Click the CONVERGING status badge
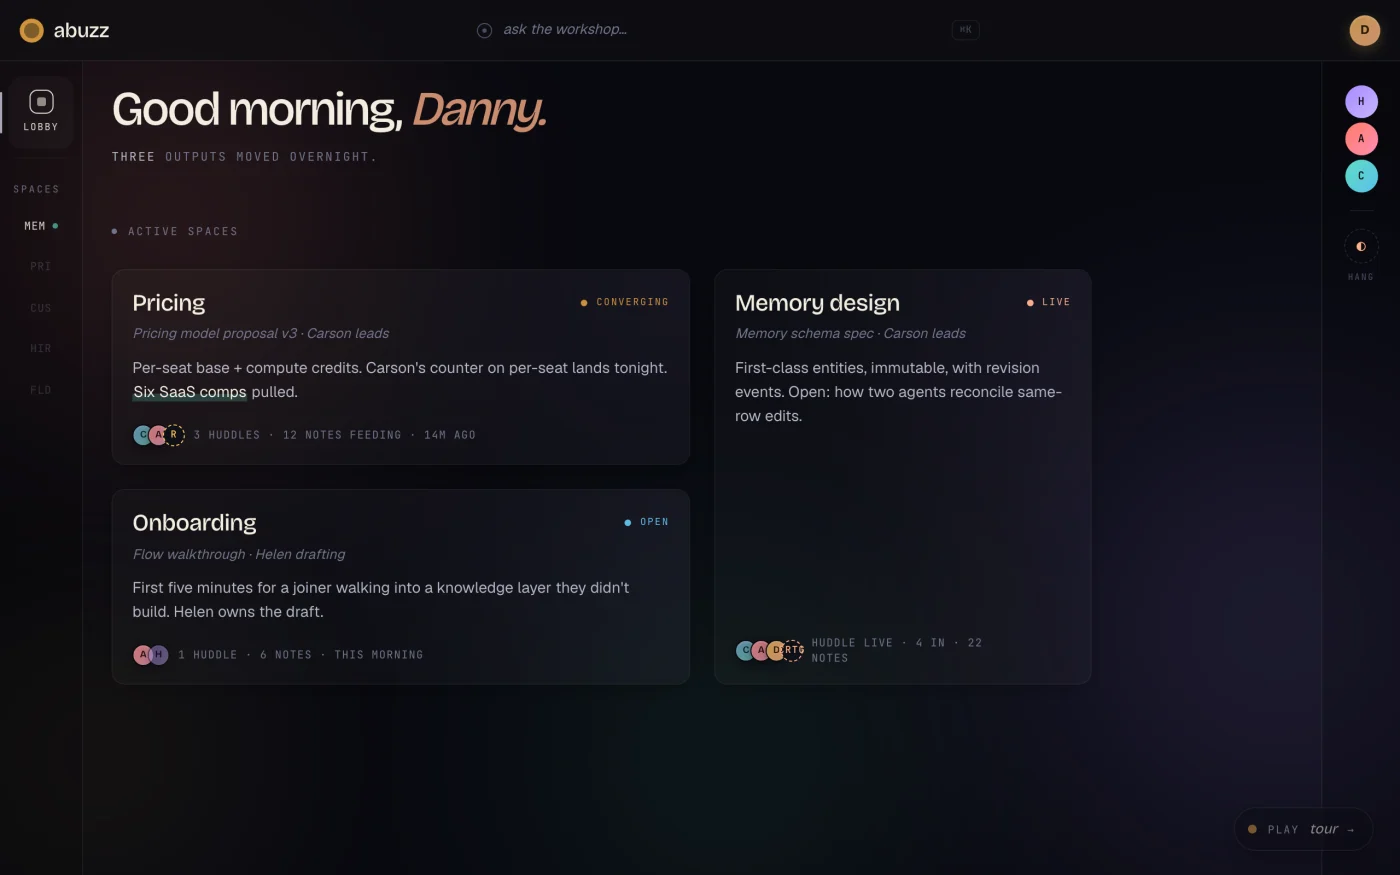 pos(625,302)
